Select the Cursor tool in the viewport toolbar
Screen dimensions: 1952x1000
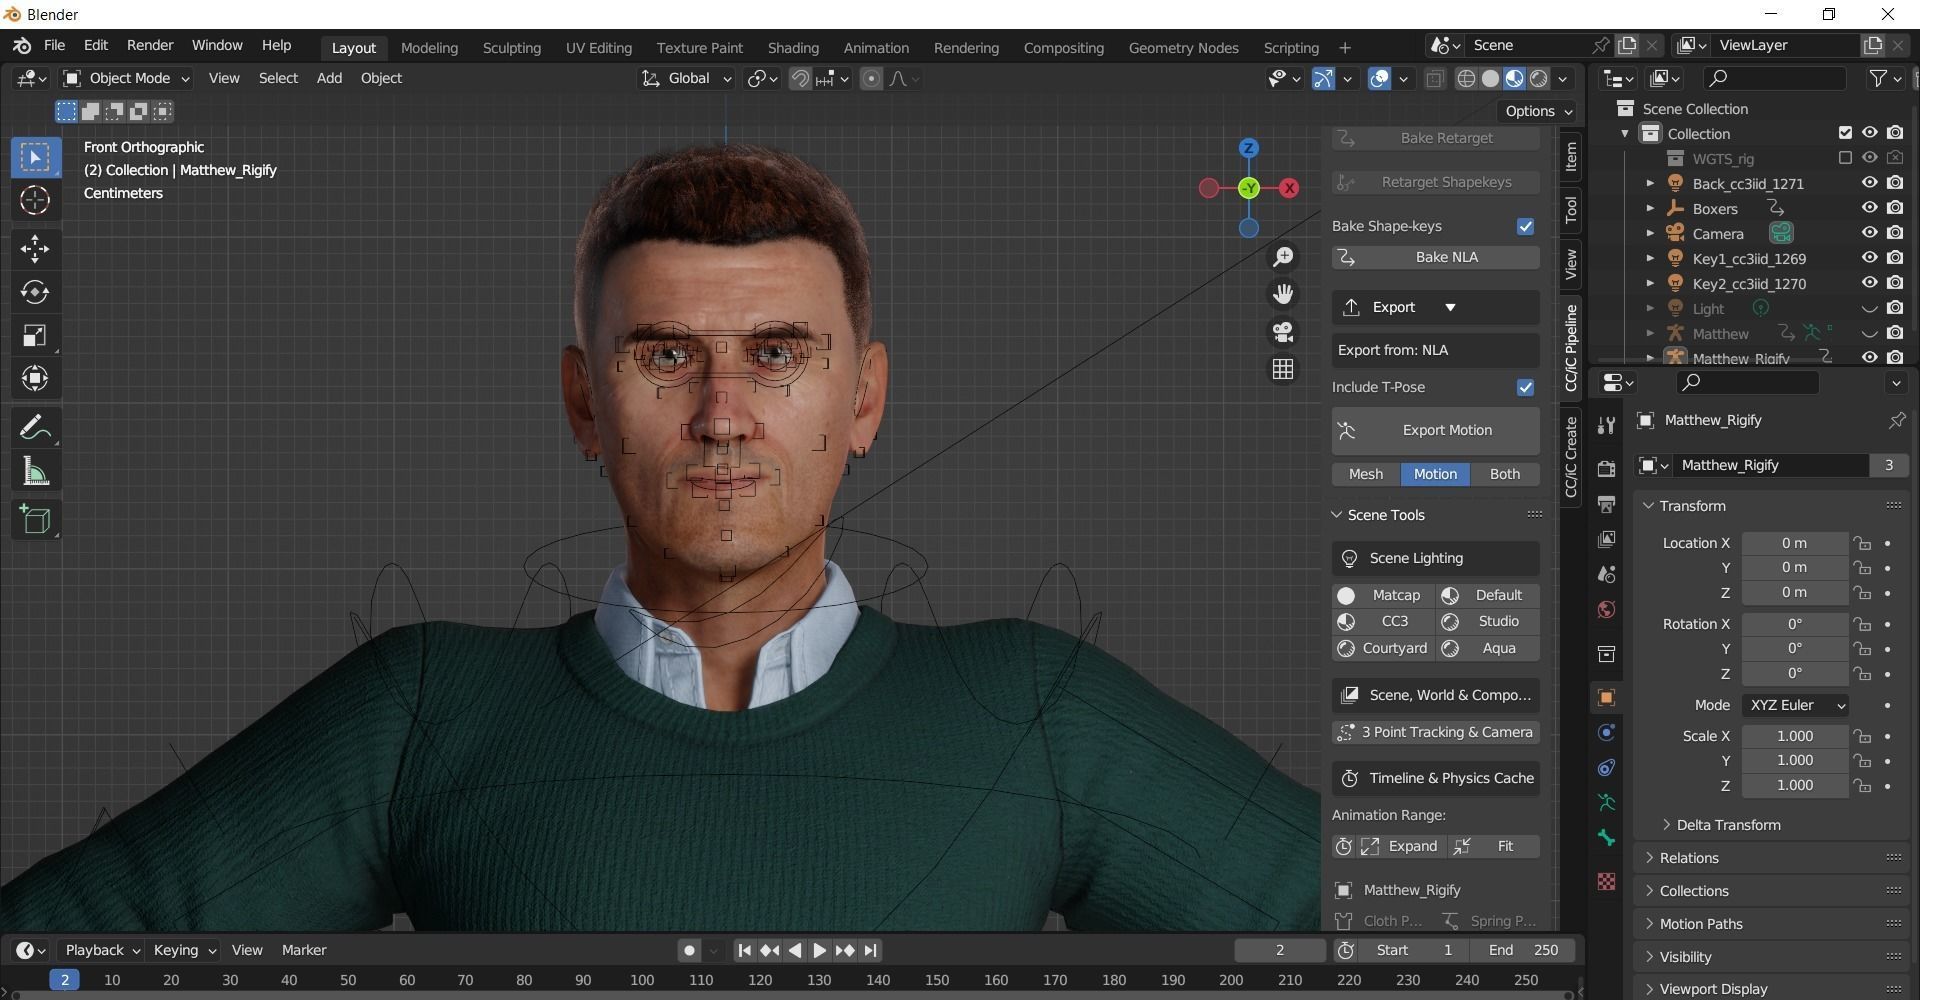point(35,201)
